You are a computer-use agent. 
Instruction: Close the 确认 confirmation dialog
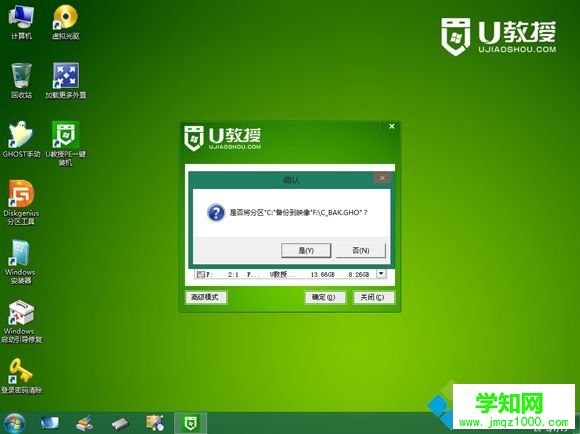[x=382, y=178]
